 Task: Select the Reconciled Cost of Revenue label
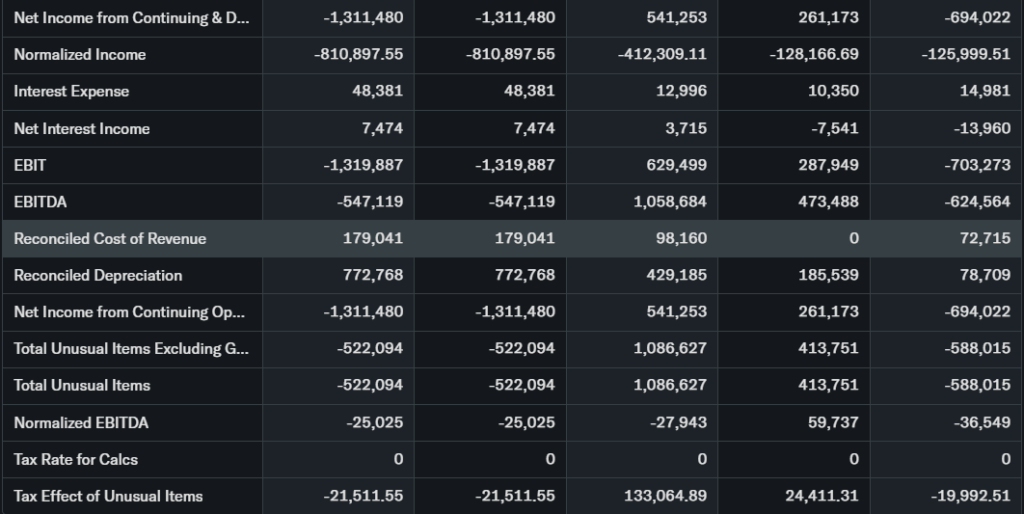coord(110,238)
